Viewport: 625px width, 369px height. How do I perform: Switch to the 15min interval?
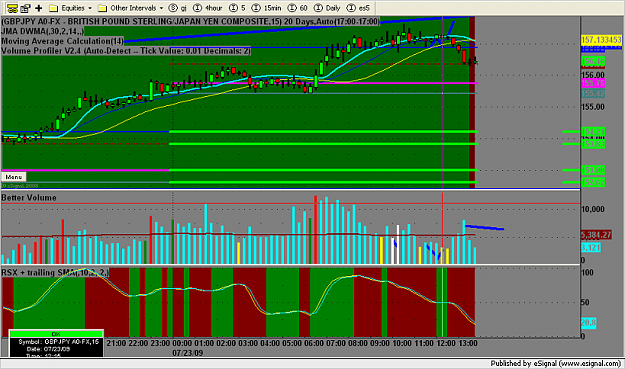[267, 8]
